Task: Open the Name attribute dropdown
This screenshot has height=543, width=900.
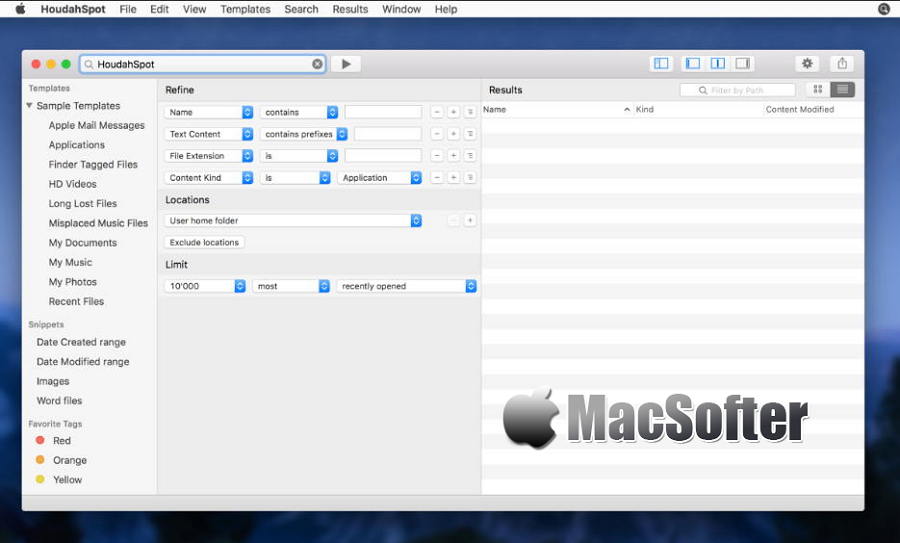Action: pyautogui.click(x=209, y=112)
